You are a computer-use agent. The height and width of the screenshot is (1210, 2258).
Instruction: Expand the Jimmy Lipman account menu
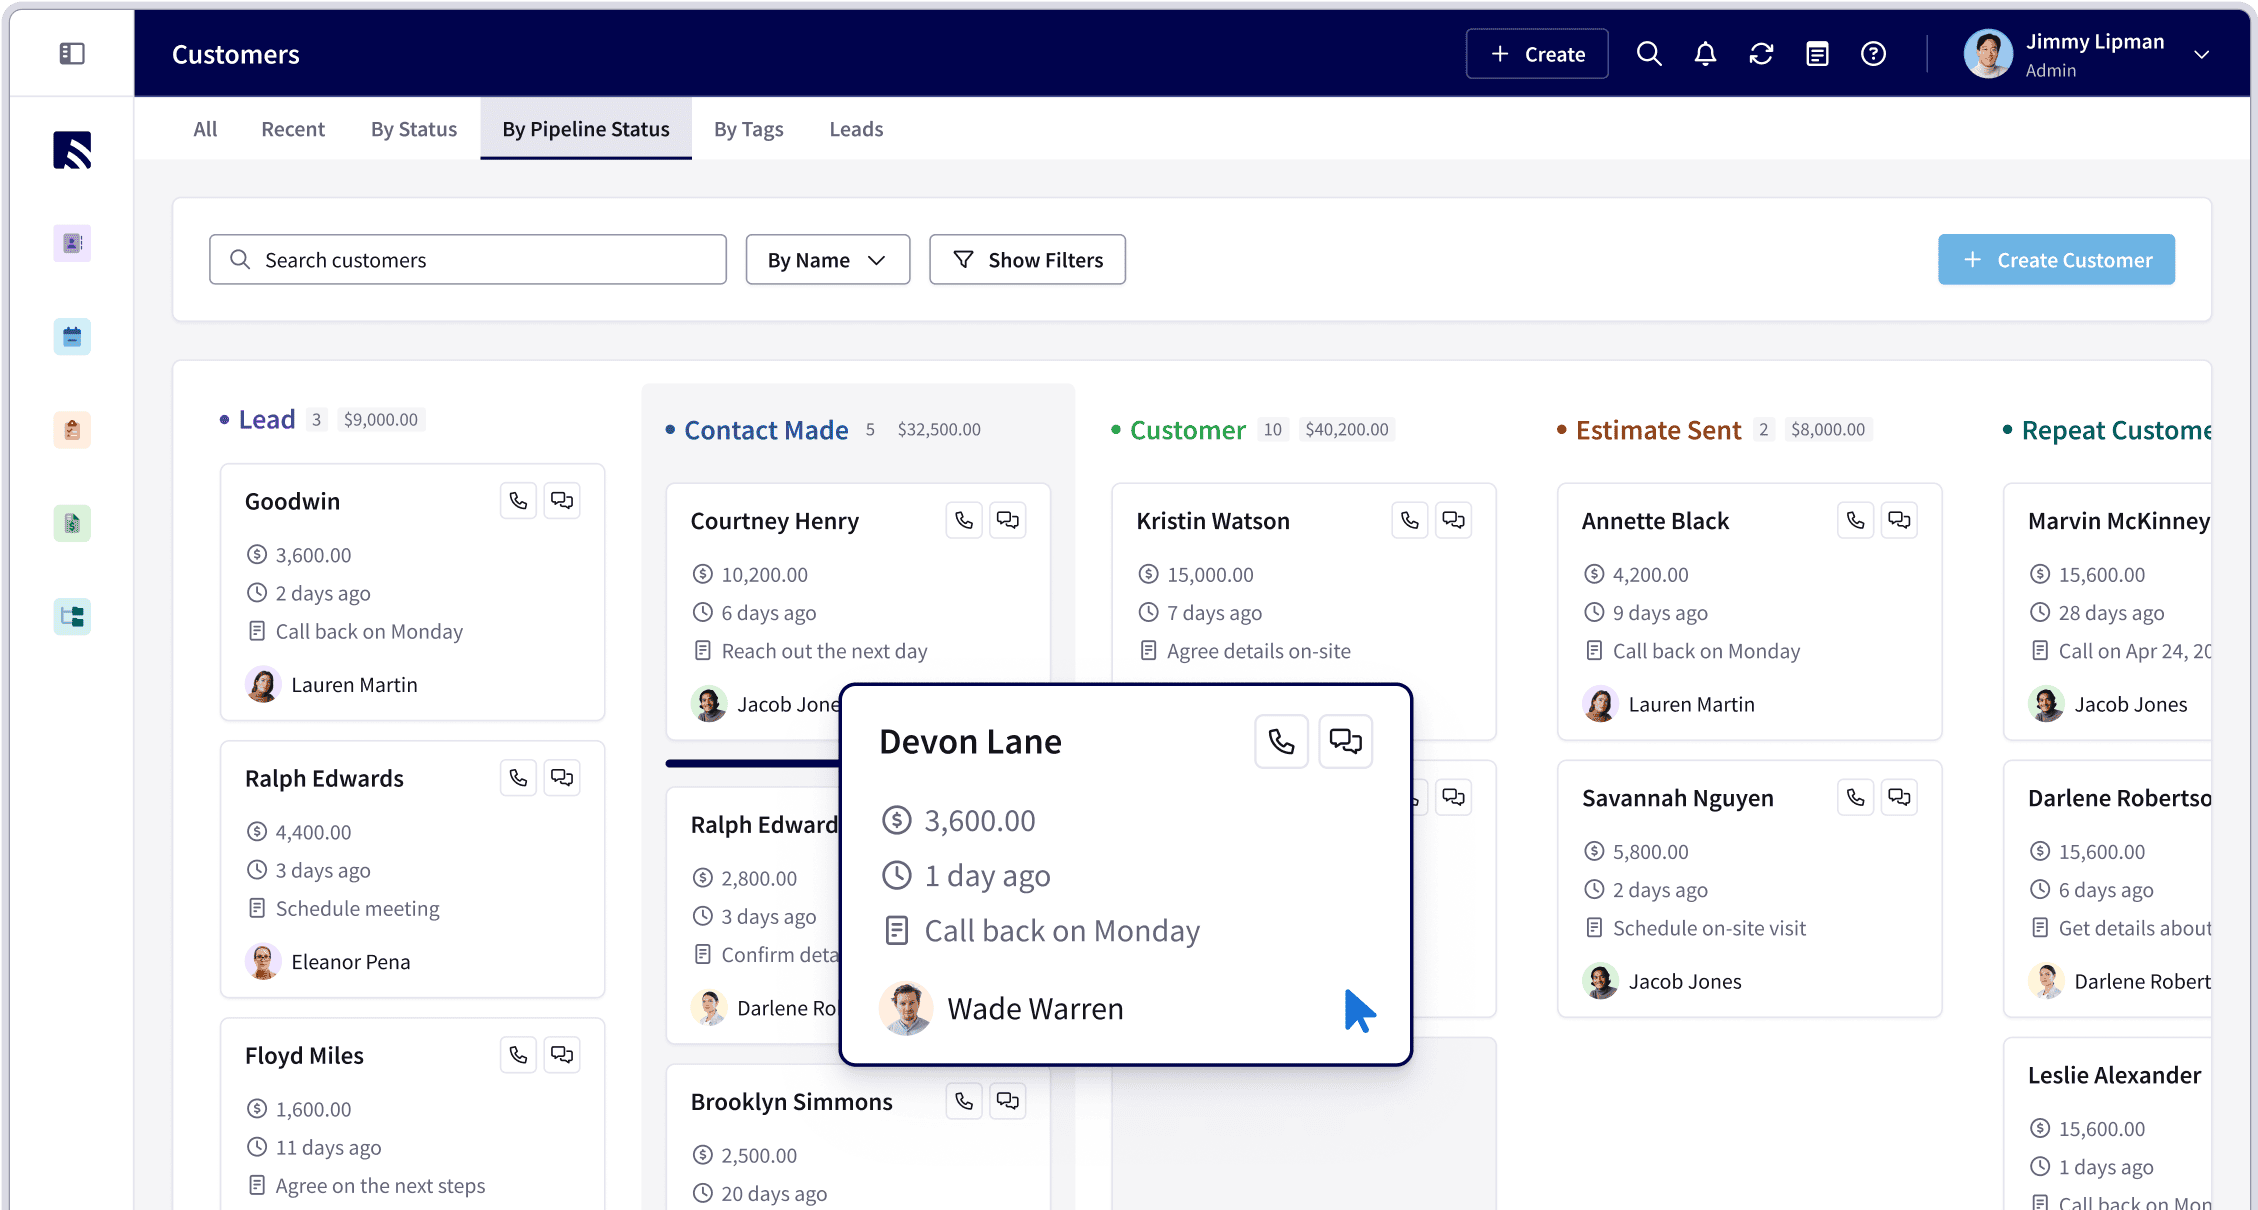pyautogui.click(x=2201, y=53)
